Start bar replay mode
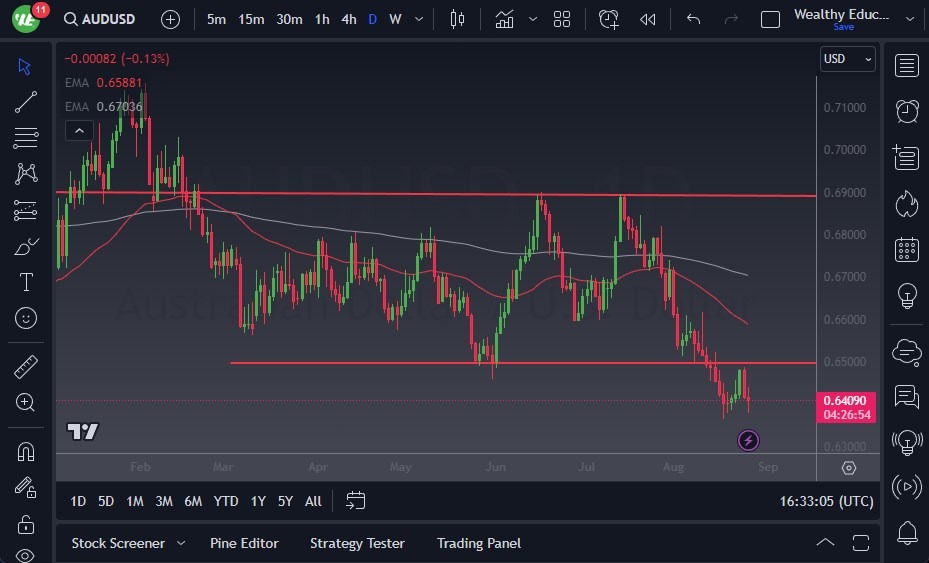Screen dimensions: 929x563 click(648, 20)
